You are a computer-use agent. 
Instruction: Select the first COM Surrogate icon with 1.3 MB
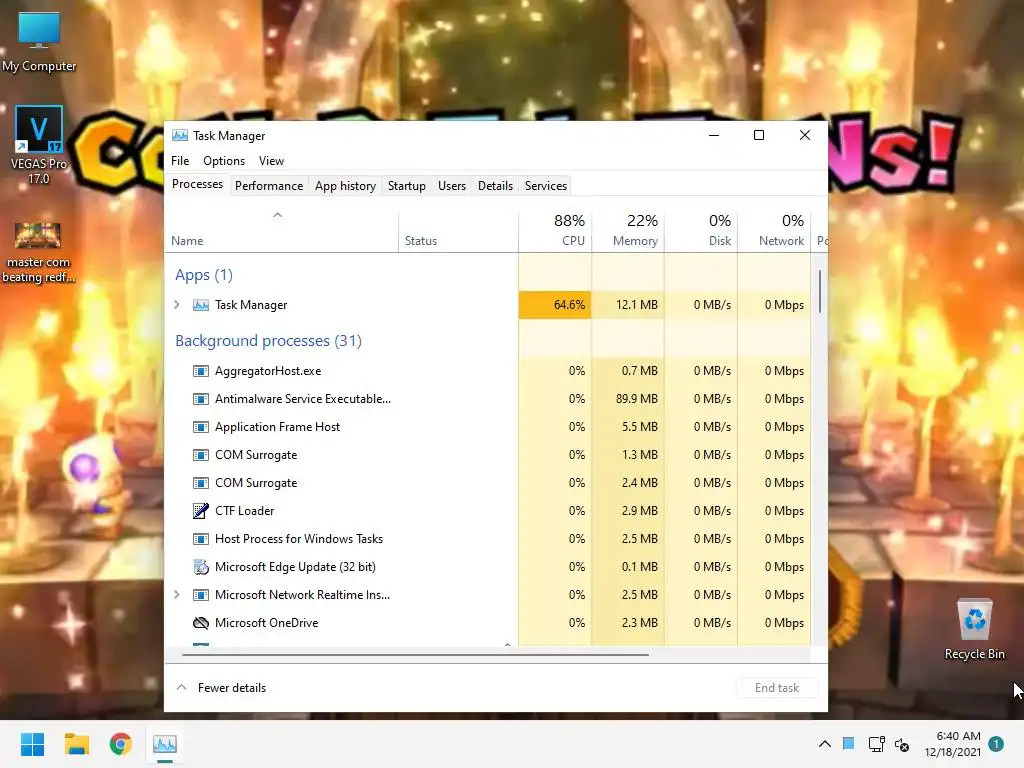[x=200, y=455]
